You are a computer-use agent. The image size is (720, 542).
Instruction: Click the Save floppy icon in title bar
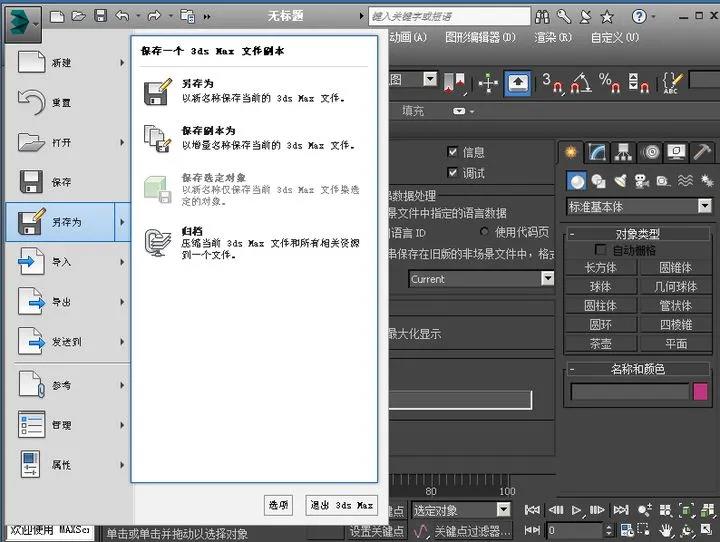tap(101, 16)
